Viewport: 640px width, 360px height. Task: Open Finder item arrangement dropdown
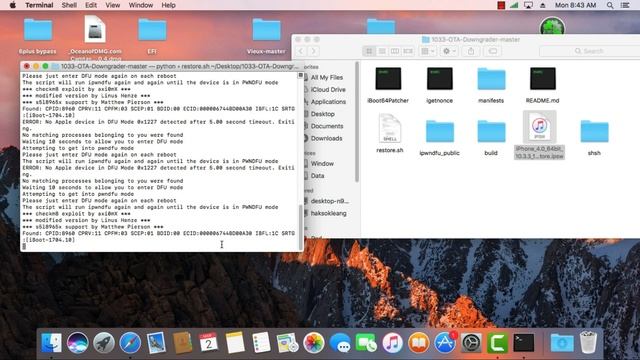coord(427,51)
